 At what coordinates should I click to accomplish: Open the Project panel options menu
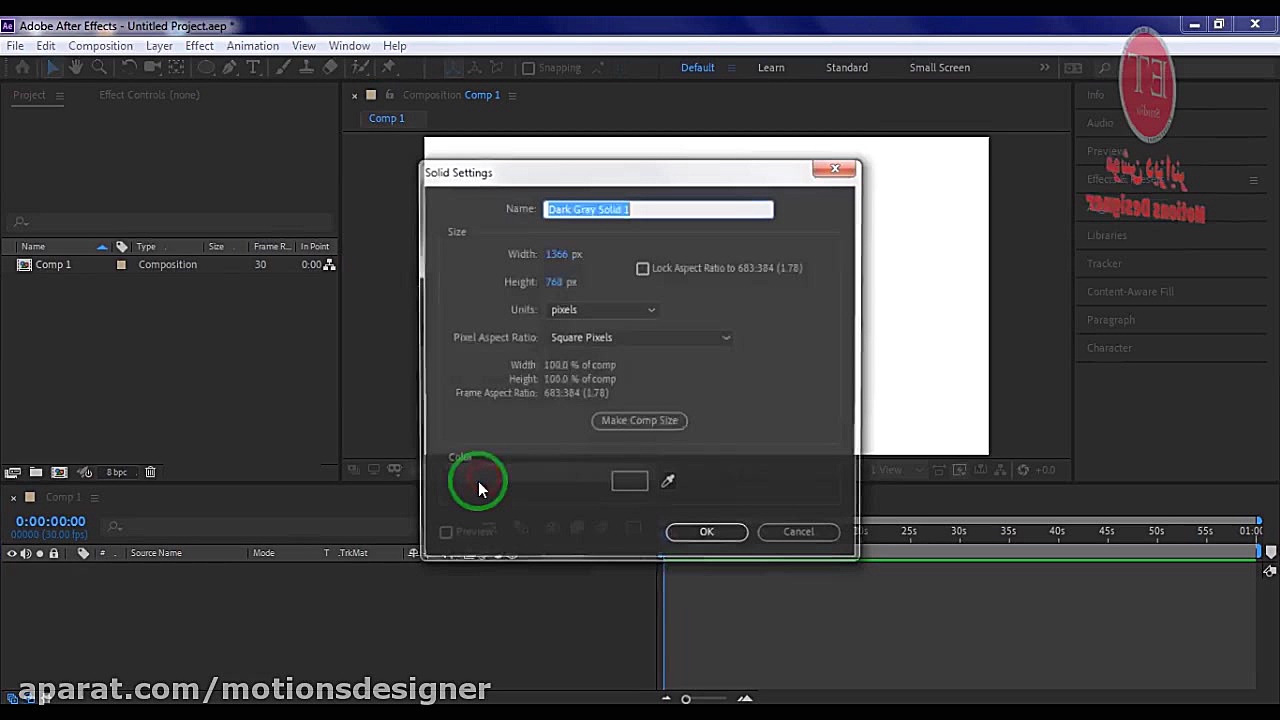coord(59,95)
